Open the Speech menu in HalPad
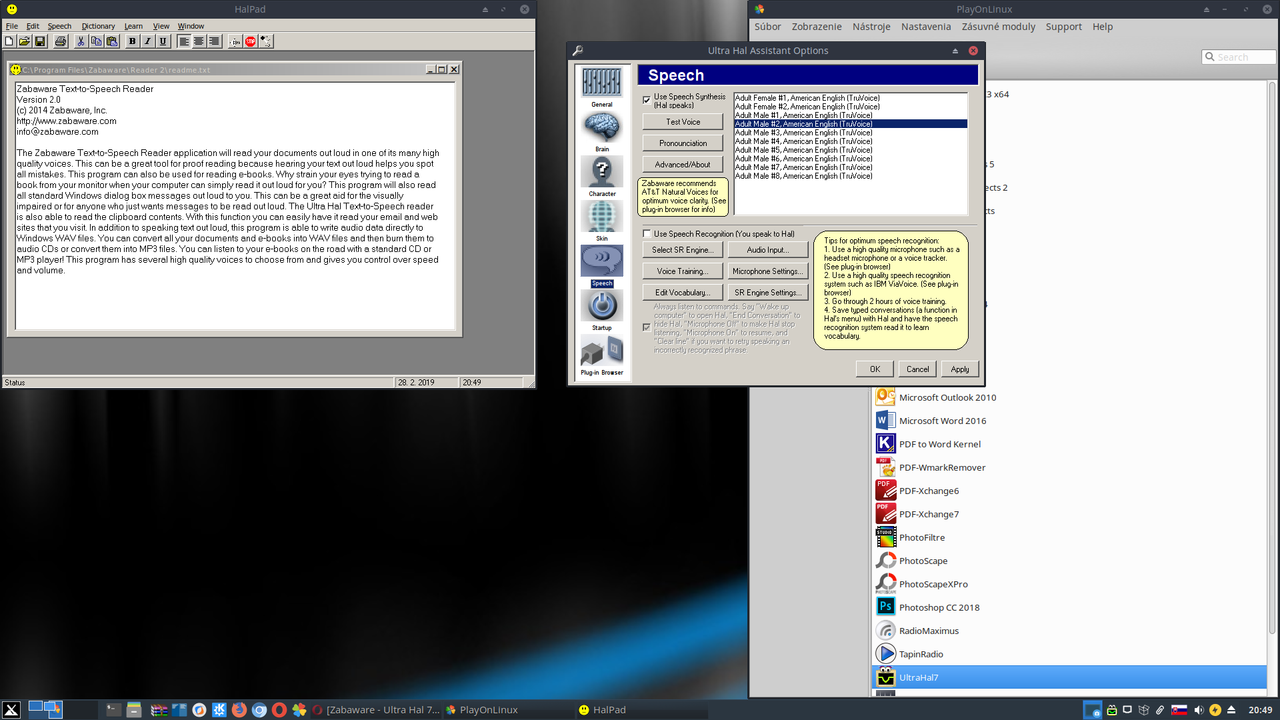The height and width of the screenshot is (720, 1280). [x=59, y=26]
